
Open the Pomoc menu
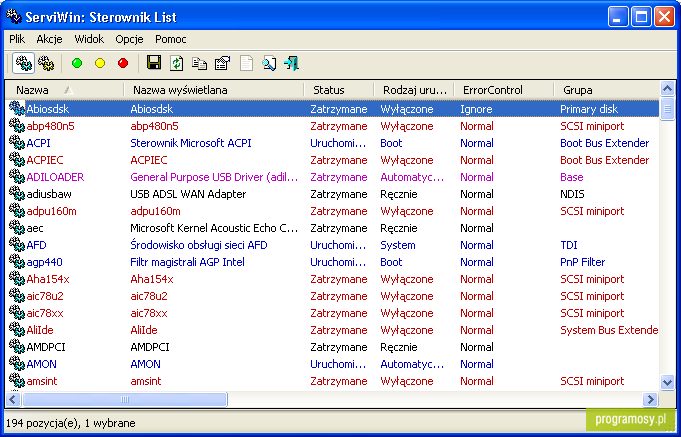(171, 39)
